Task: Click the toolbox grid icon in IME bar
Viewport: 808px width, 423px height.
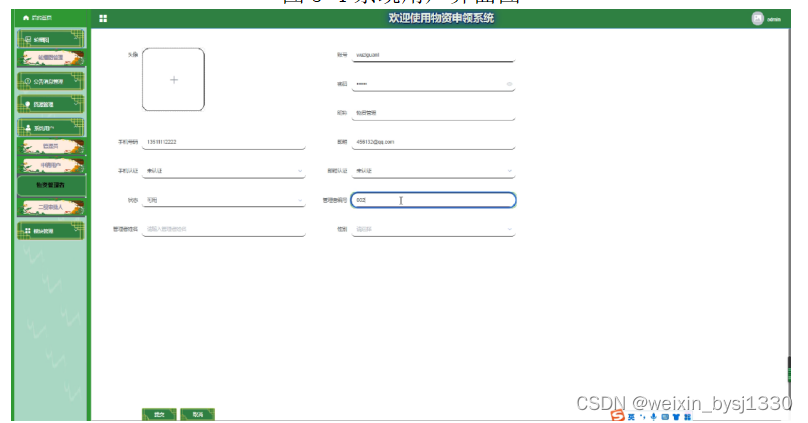Action: tap(687, 417)
